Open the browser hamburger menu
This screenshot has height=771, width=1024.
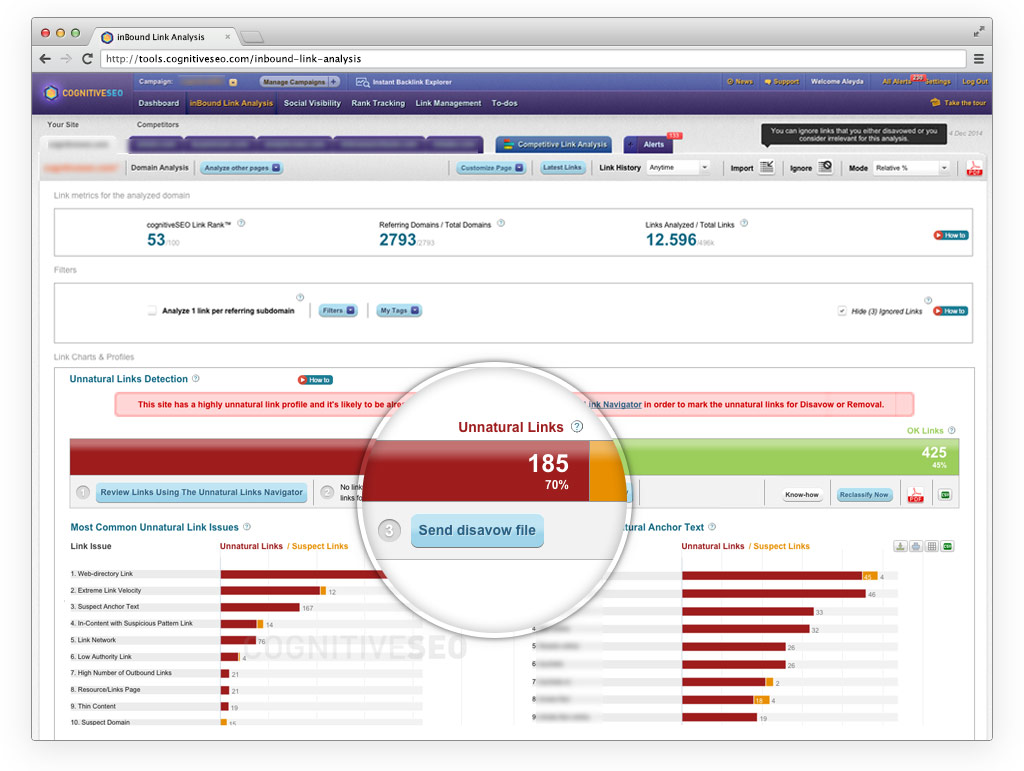(978, 59)
